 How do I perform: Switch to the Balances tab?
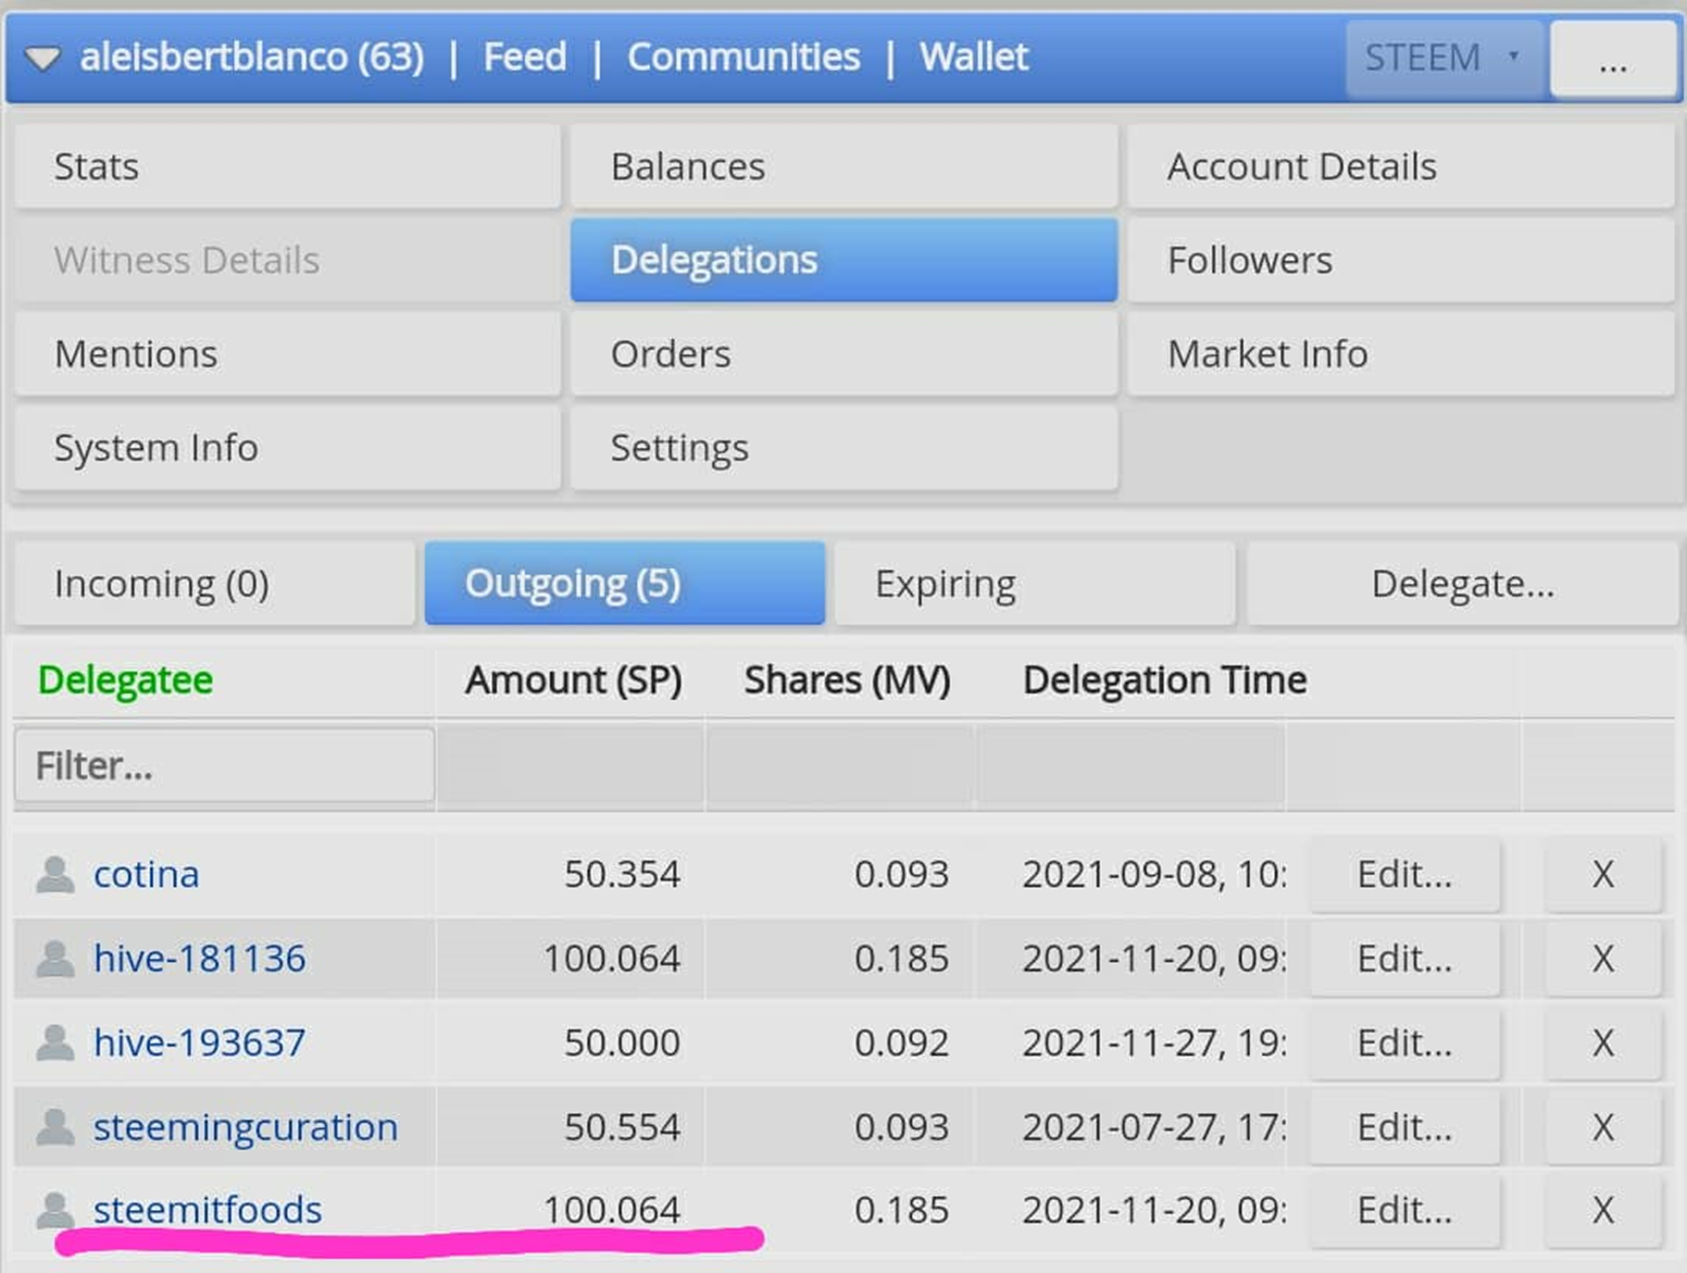tap(844, 166)
